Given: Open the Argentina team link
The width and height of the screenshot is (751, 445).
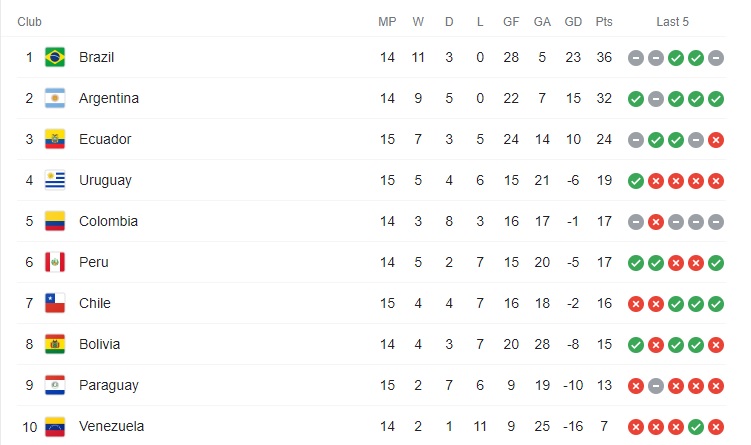Looking at the screenshot, I should (108, 99).
